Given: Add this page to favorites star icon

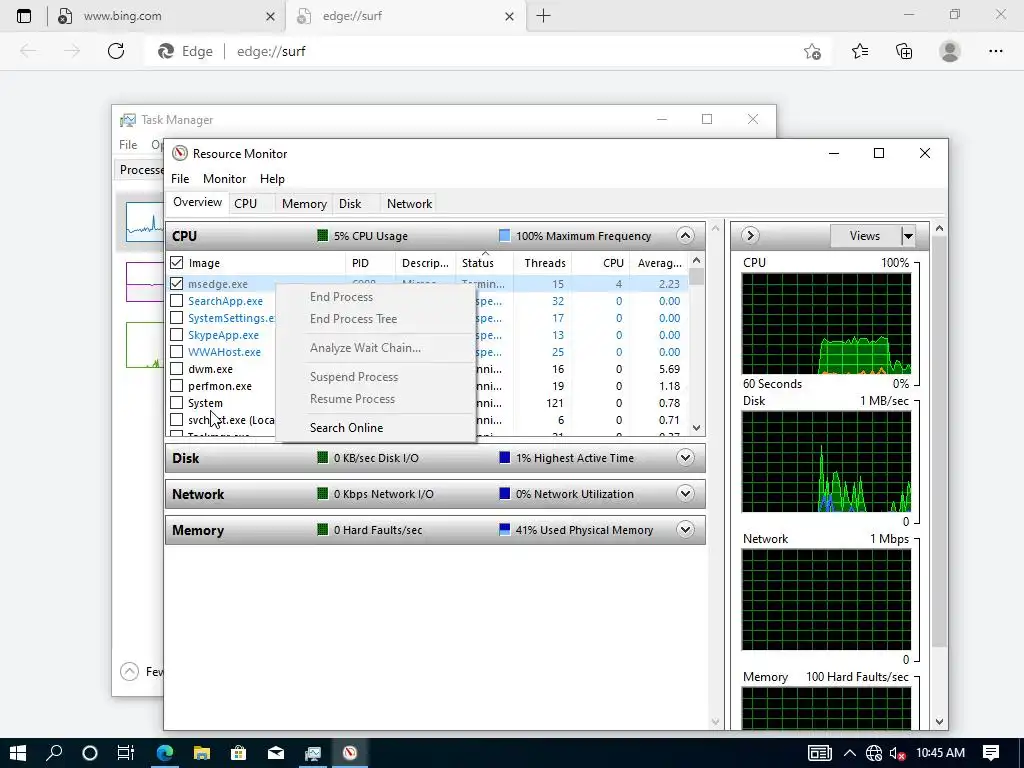Looking at the screenshot, I should point(812,51).
